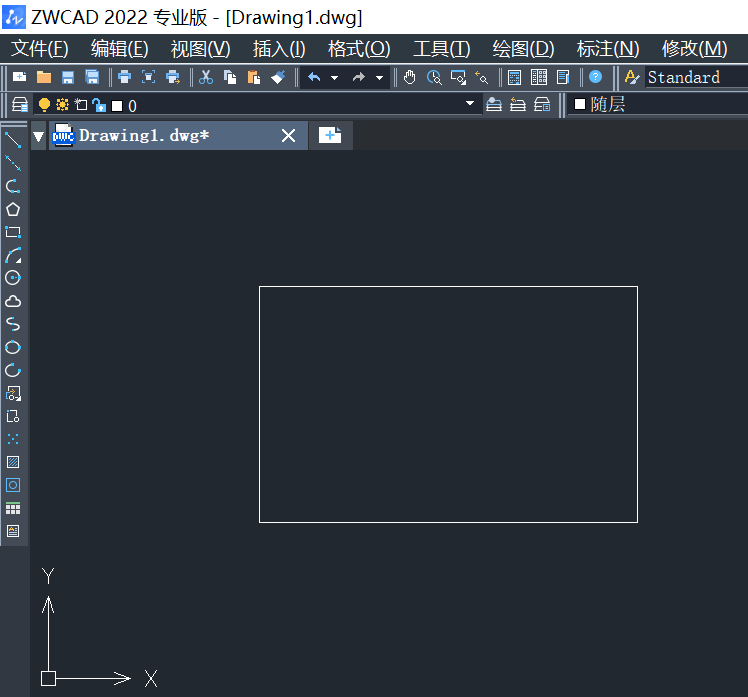Click the Zoom window icon
This screenshot has width=748, height=697.
click(x=458, y=77)
